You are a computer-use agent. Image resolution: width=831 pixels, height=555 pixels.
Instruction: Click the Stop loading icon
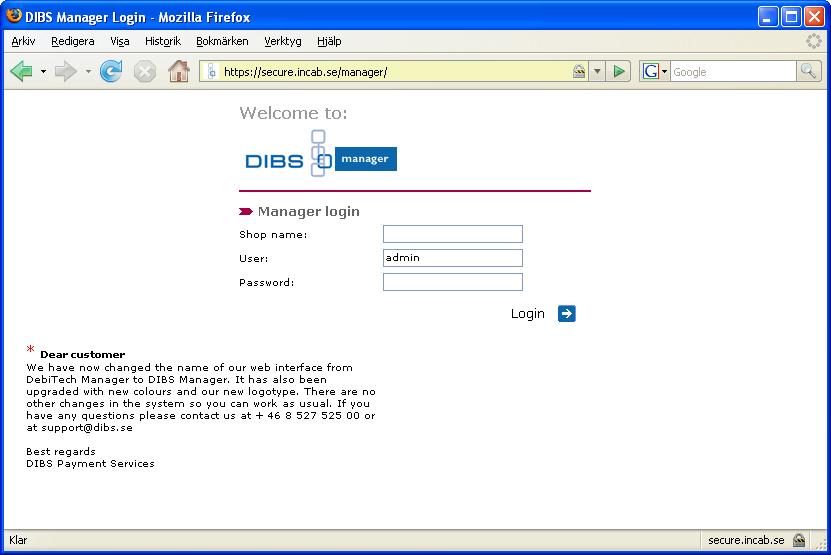tap(145, 72)
